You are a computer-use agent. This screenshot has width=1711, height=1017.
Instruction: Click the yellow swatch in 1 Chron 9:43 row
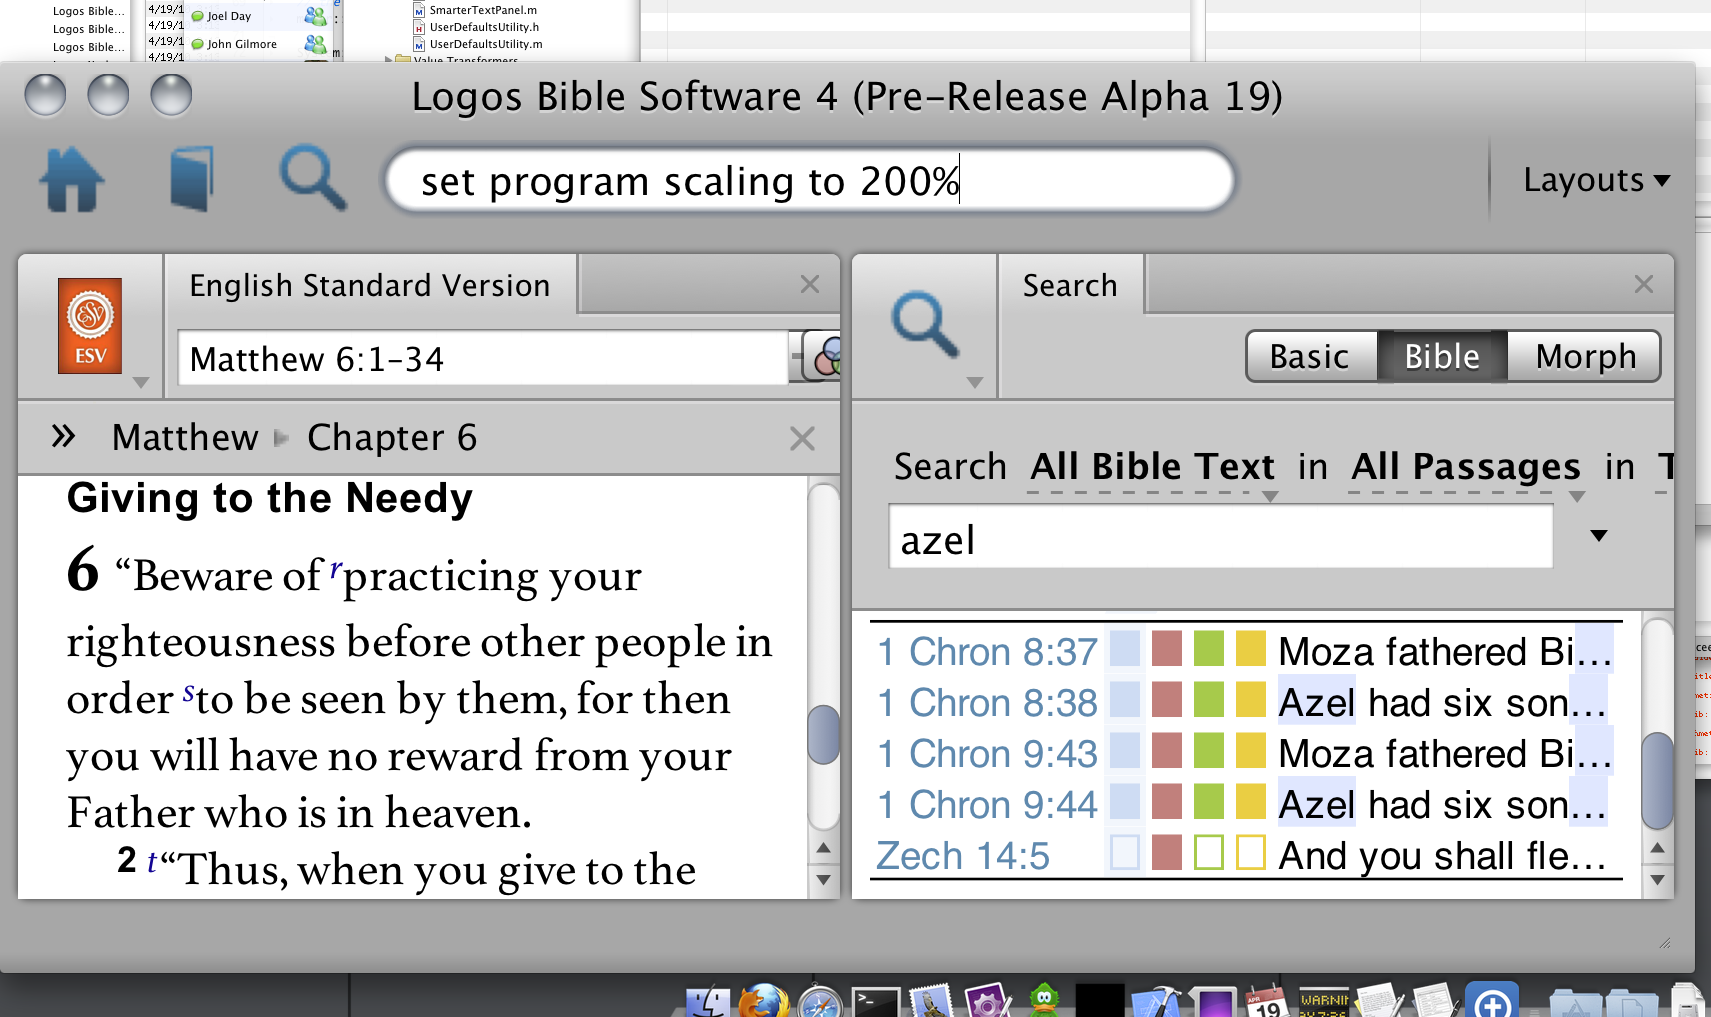(1251, 750)
